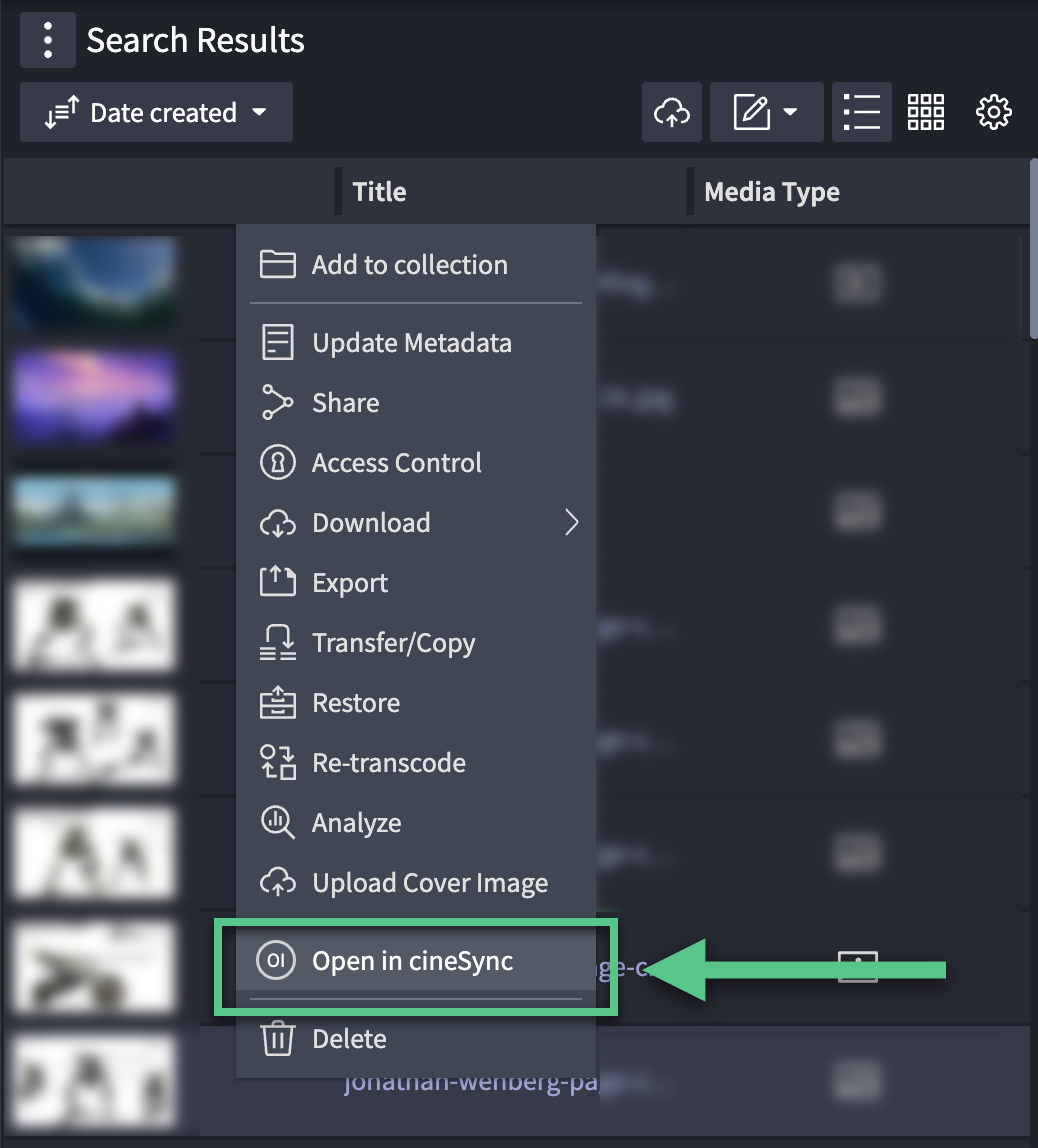Switch to grid view
Screen dimensions: 1038x1148
925,112
